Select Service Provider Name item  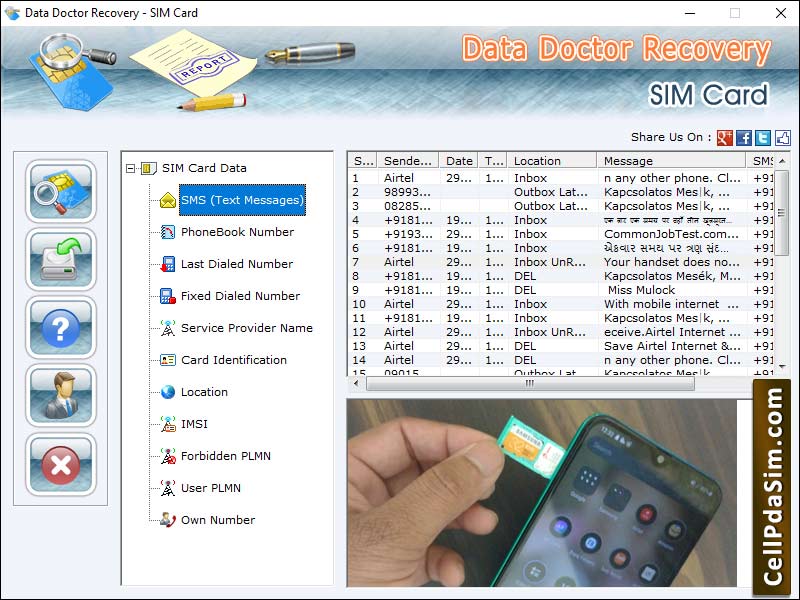click(246, 328)
